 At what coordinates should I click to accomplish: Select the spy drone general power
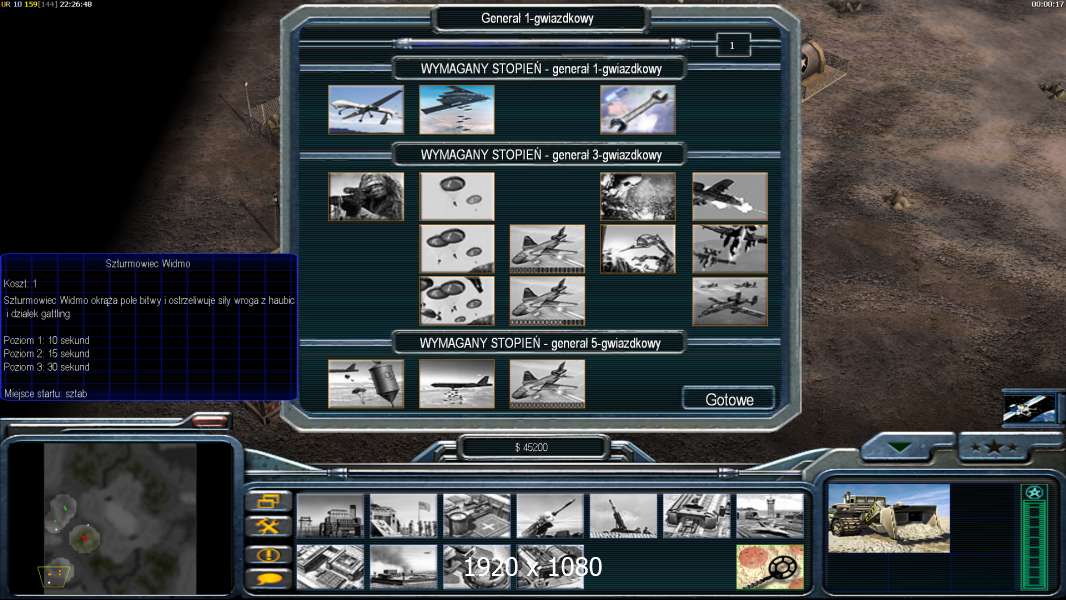(366, 109)
